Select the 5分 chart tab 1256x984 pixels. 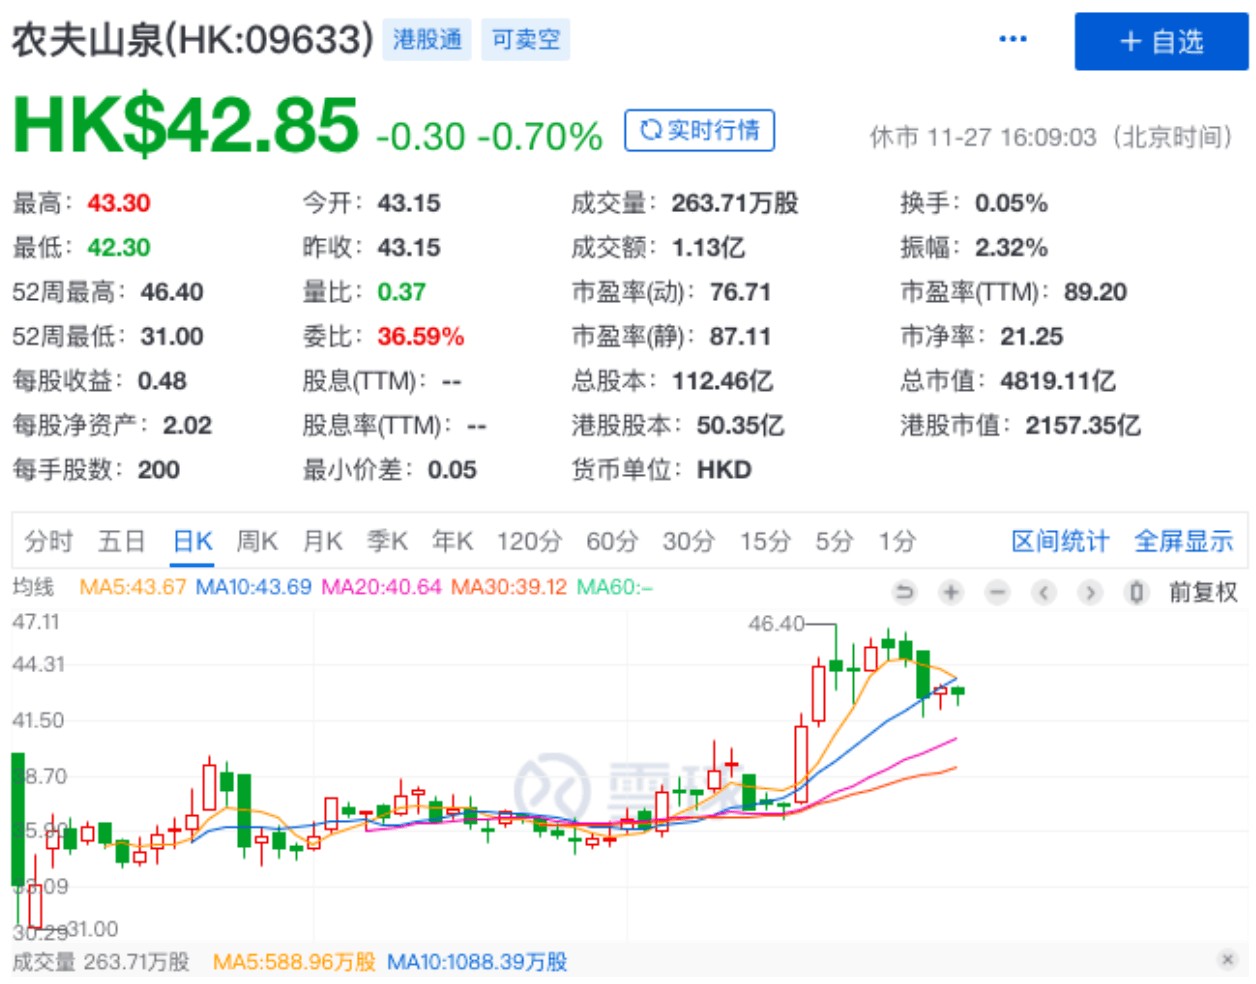coord(835,542)
